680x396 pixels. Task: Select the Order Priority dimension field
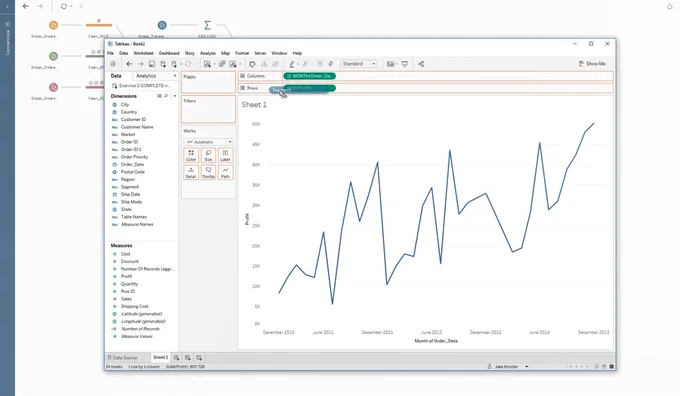[x=134, y=157]
